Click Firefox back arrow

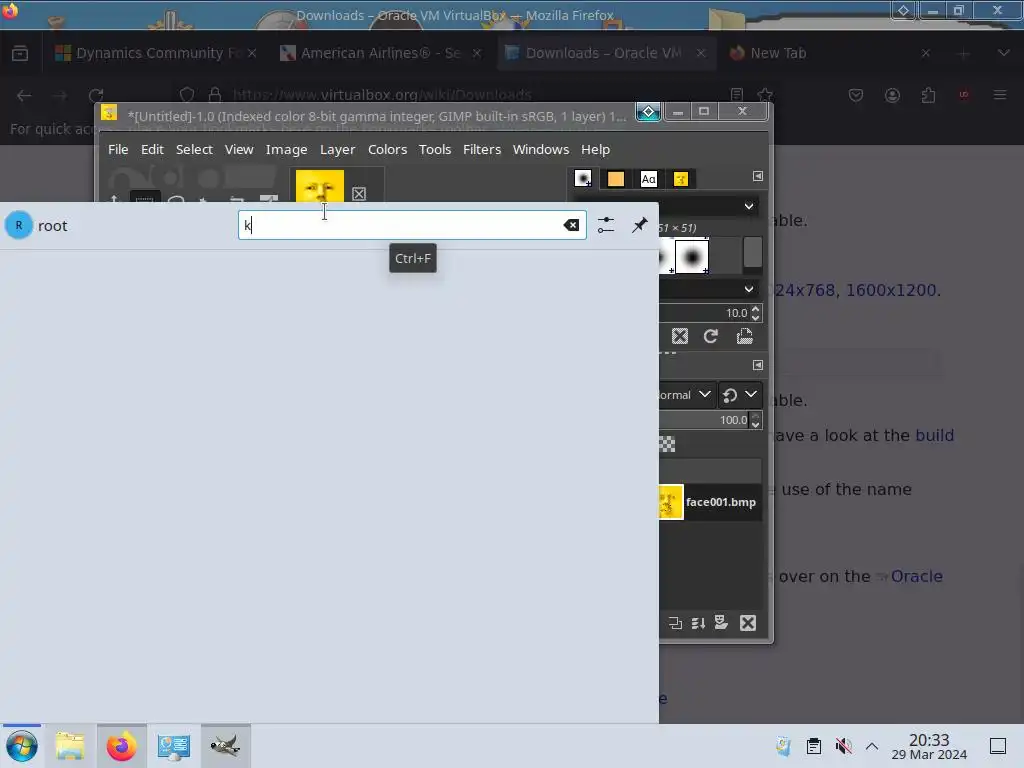click(24, 95)
